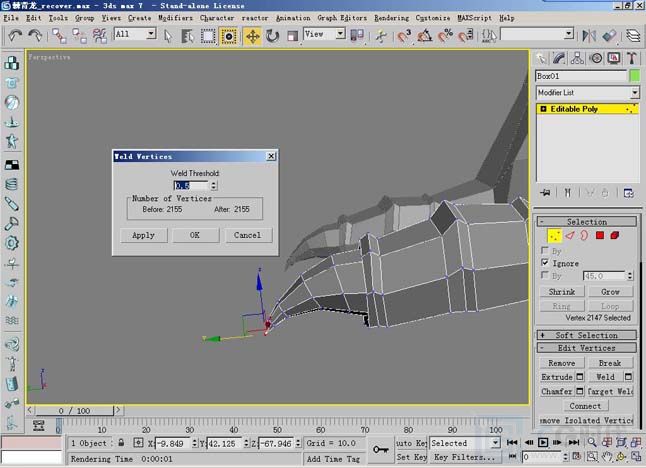The image size is (646, 468).
Task: Select Element sub-object level icon
Action: tap(614, 236)
